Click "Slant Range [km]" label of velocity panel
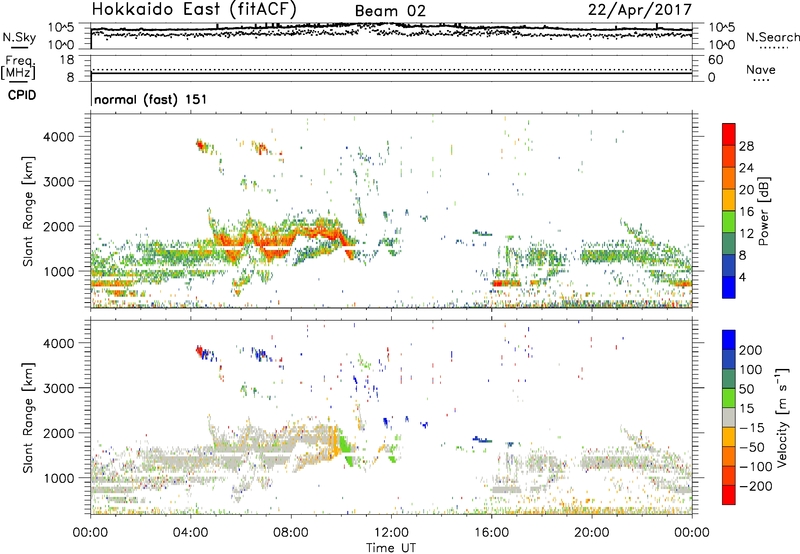Viewport: 800px width, 554px height. [x=28, y=418]
